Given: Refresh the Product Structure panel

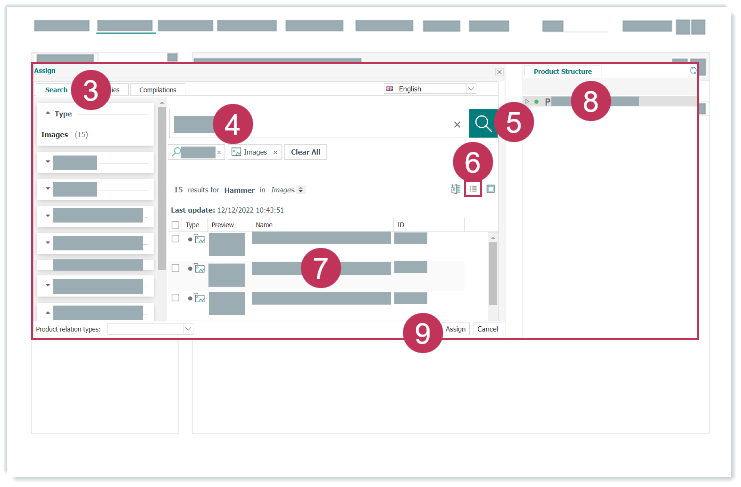Looking at the screenshot, I should [693, 72].
